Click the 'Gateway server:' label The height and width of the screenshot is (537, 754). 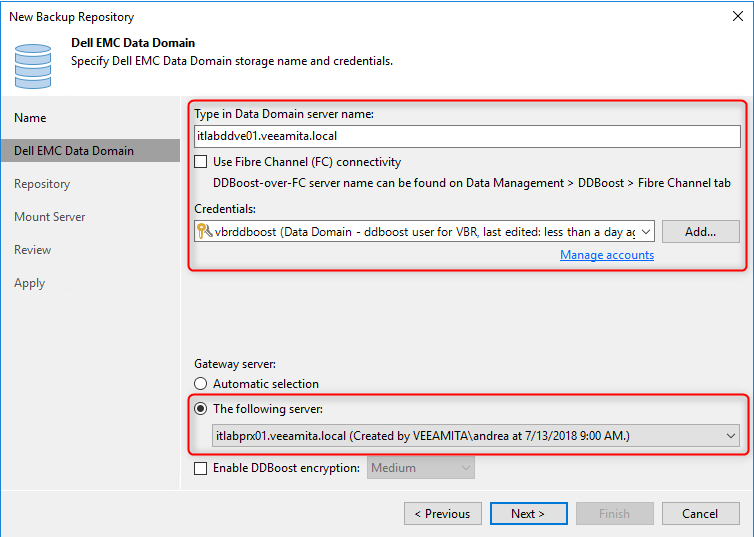[x=235, y=364]
